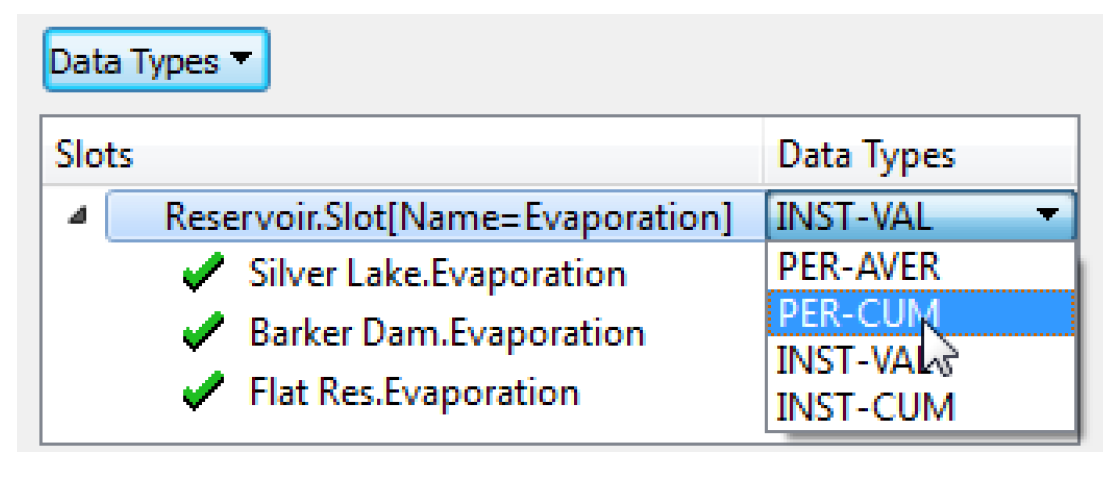Click the green checkmark beside Barker Dam.Evaporation
The width and height of the screenshot is (1109, 486).
(x=202, y=334)
